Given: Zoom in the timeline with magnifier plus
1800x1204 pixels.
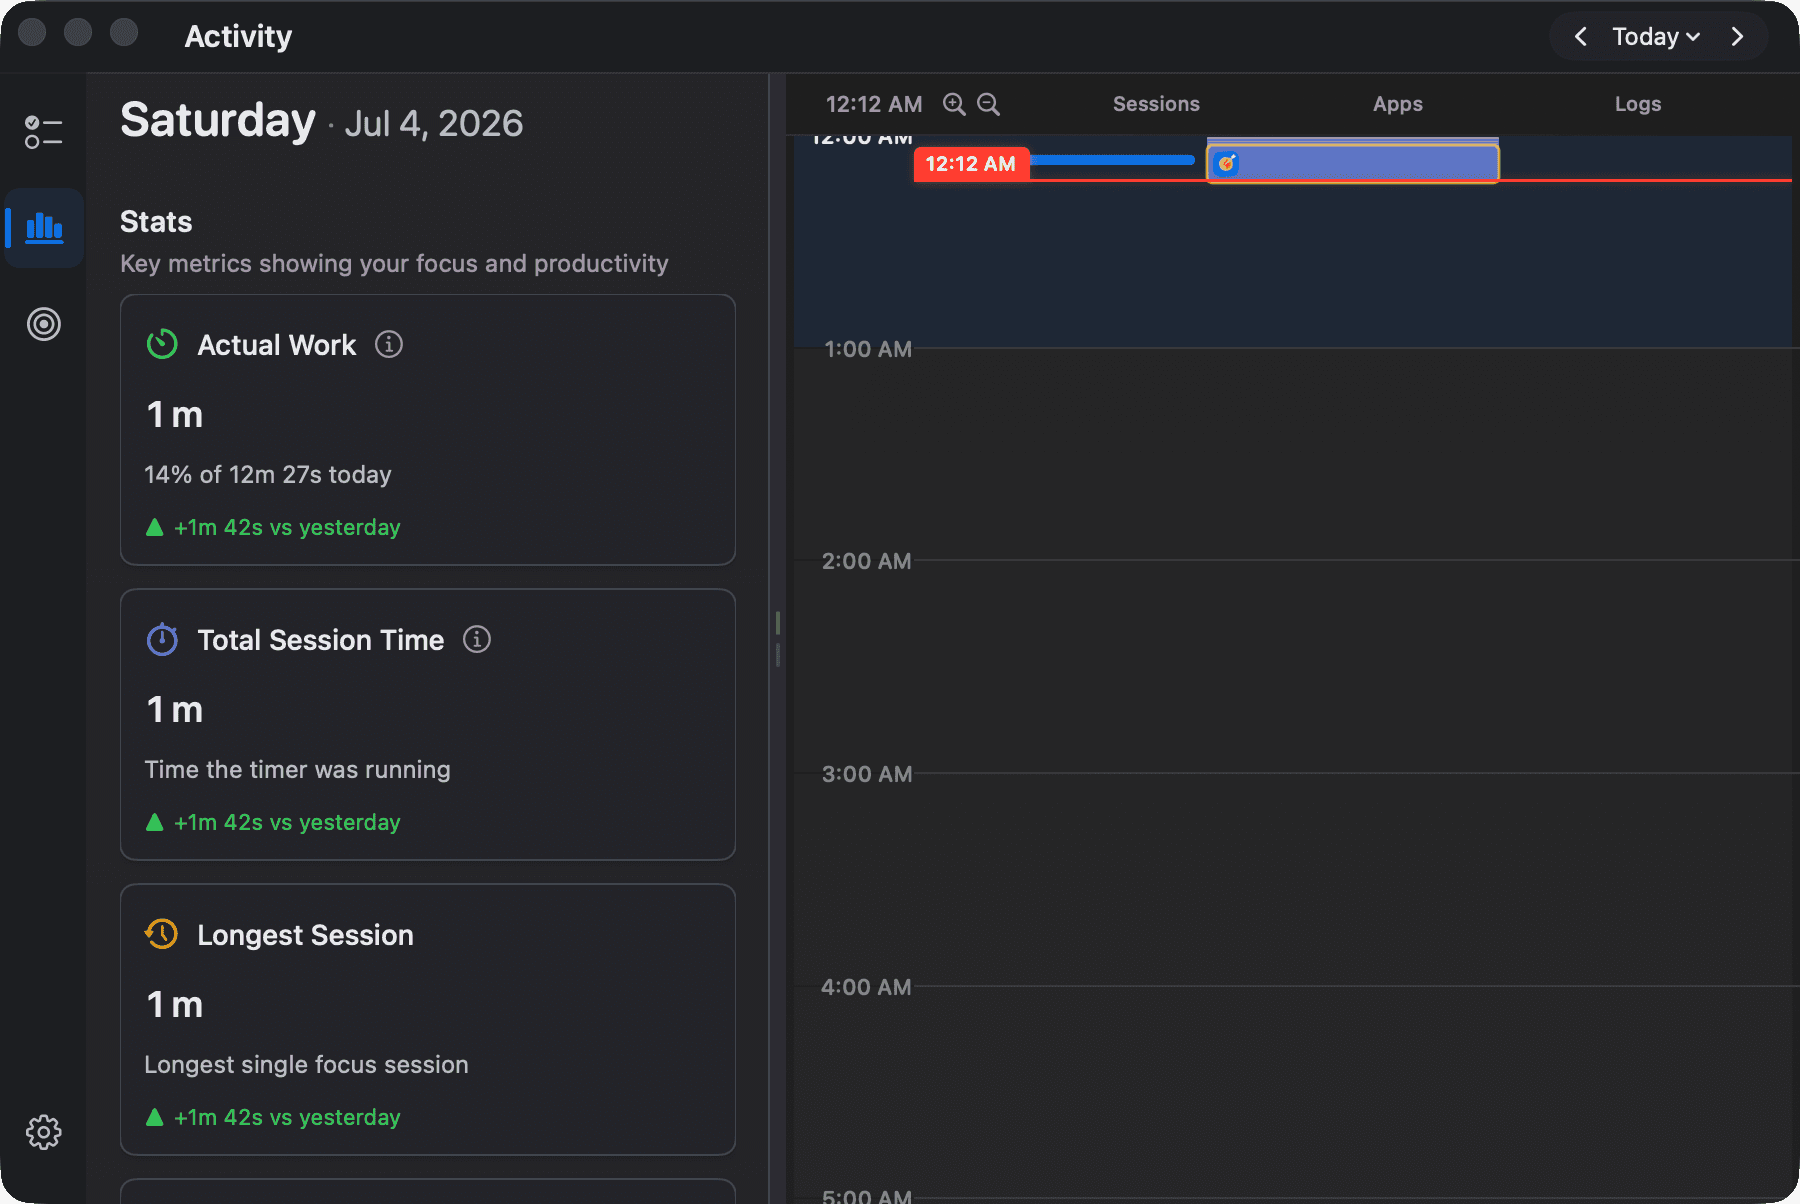Looking at the screenshot, I should [x=954, y=104].
